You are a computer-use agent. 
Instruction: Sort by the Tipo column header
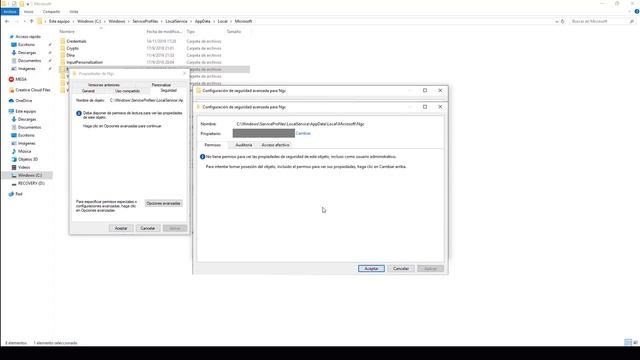191,31
